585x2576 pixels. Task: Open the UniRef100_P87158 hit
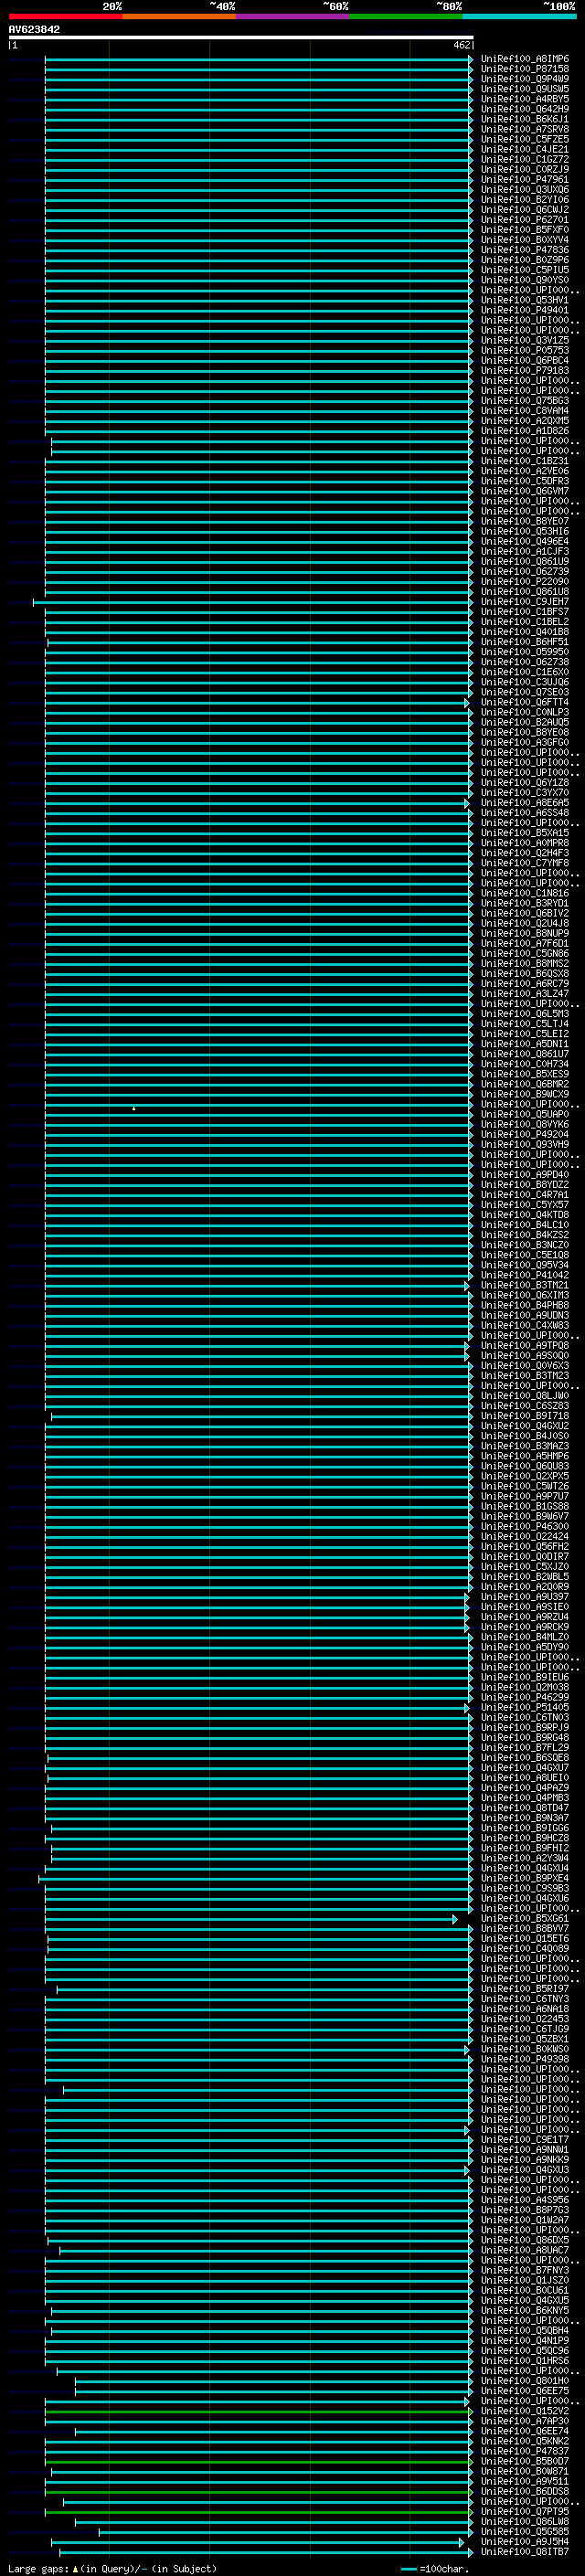[x=525, y=69]
